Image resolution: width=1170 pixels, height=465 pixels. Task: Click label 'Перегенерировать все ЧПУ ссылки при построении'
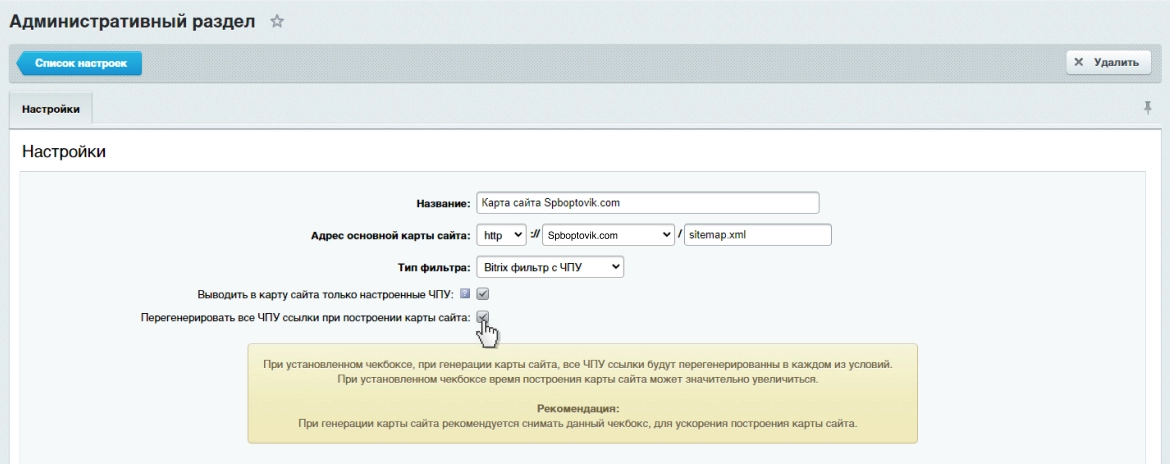click(x=305, y=318)
